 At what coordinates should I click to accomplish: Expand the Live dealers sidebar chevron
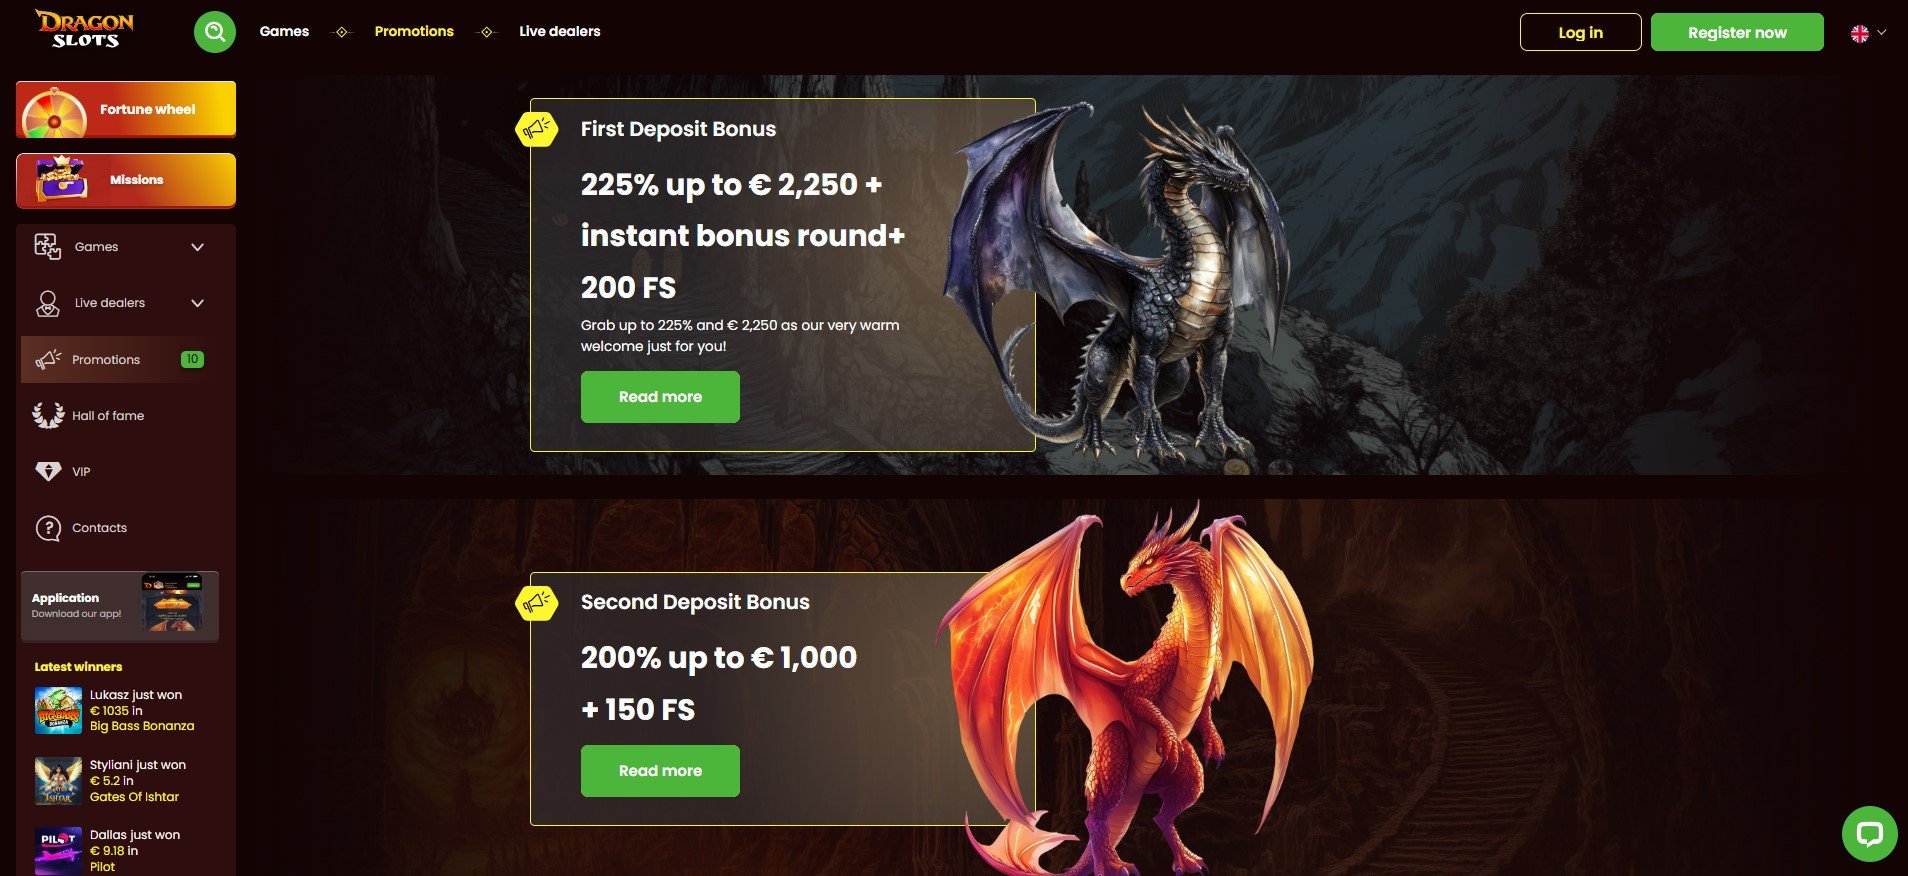tap(198, 303)
